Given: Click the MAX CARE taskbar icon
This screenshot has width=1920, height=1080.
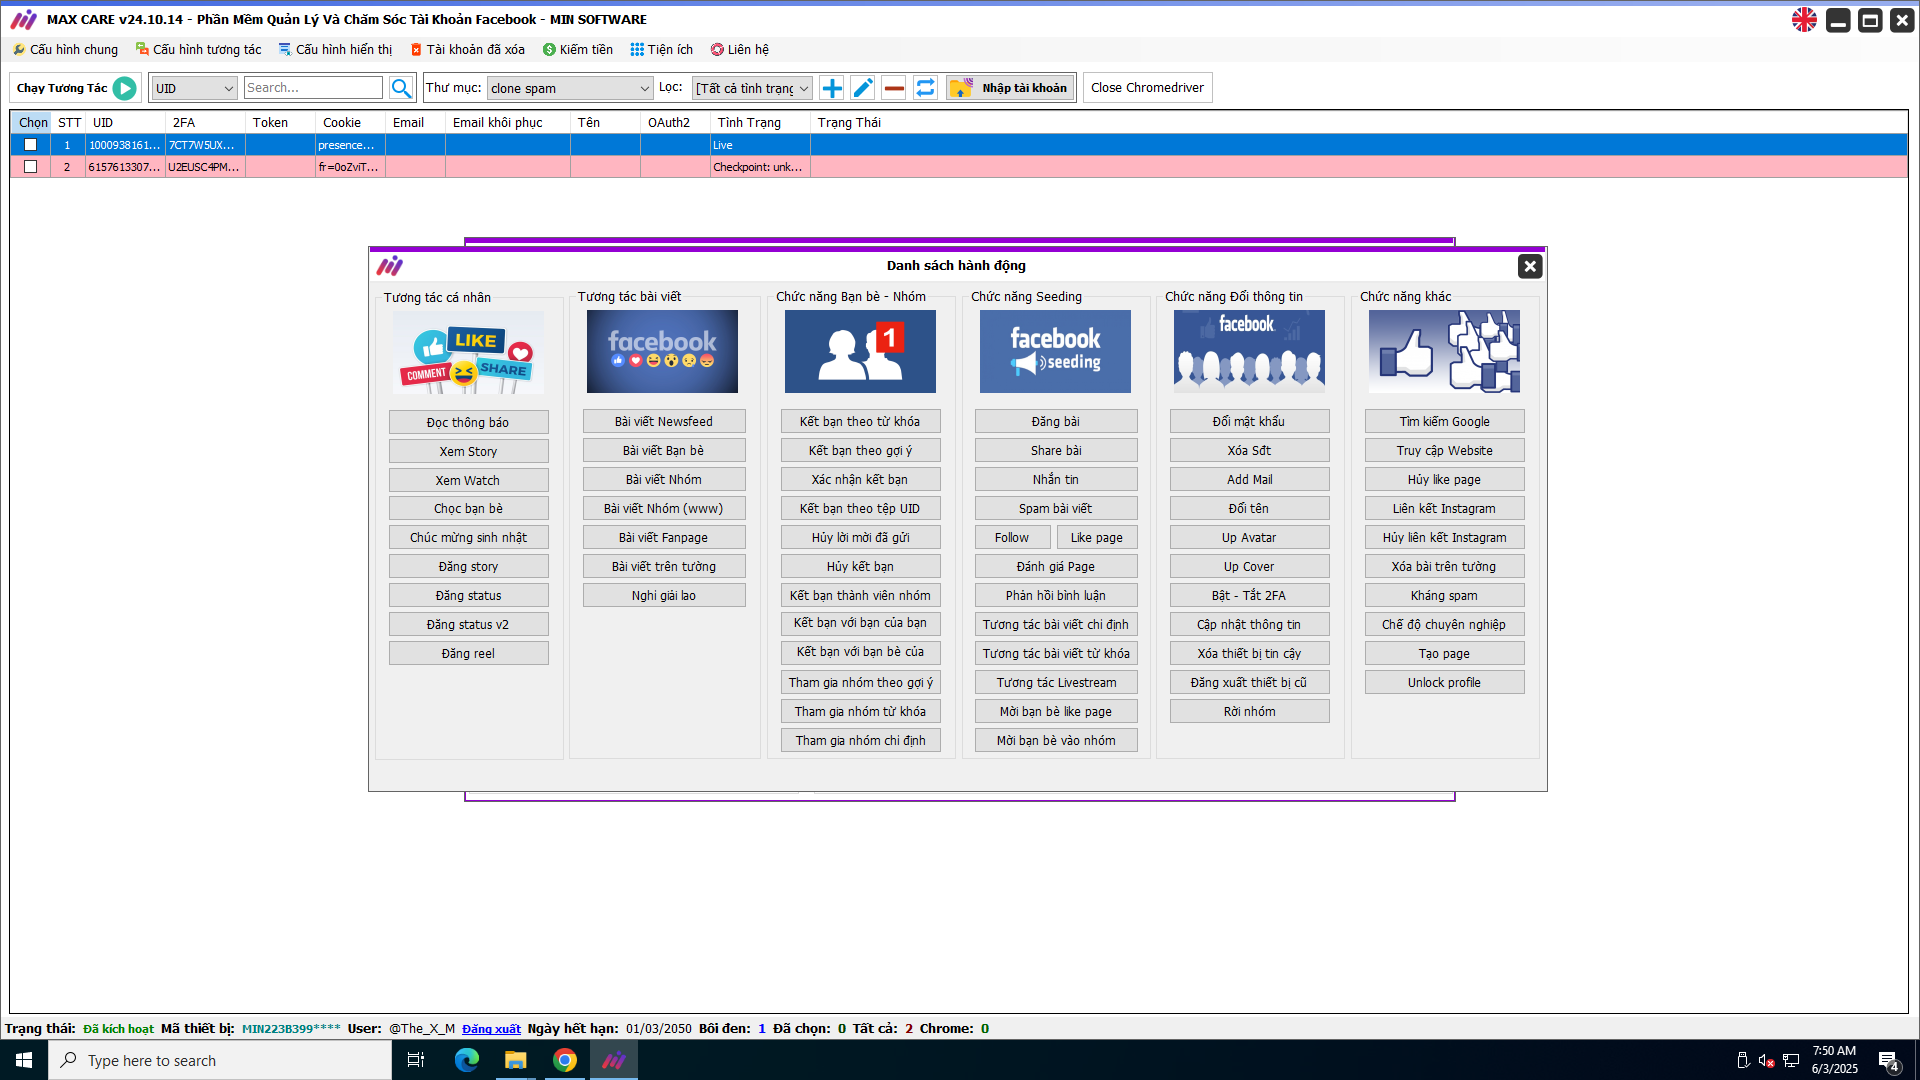Looking at the screenshot, I should [x=613, y=1060].
